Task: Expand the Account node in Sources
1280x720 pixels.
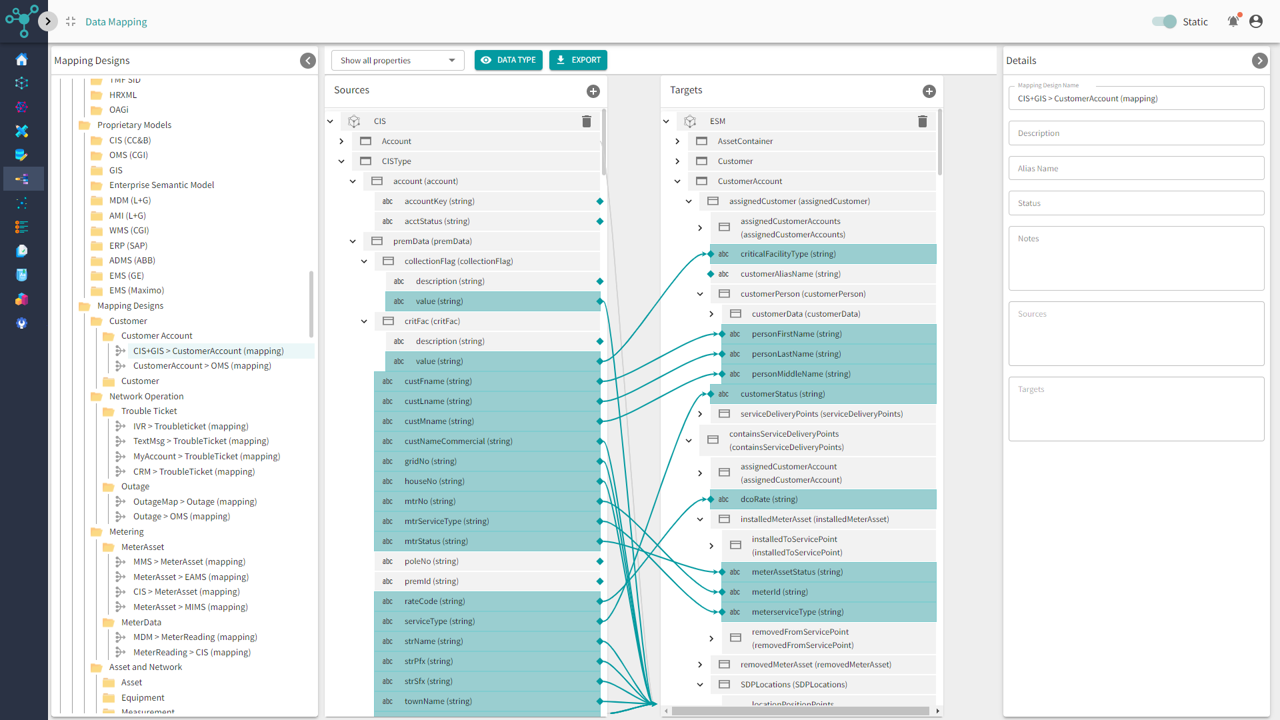Action: (342, 141)
